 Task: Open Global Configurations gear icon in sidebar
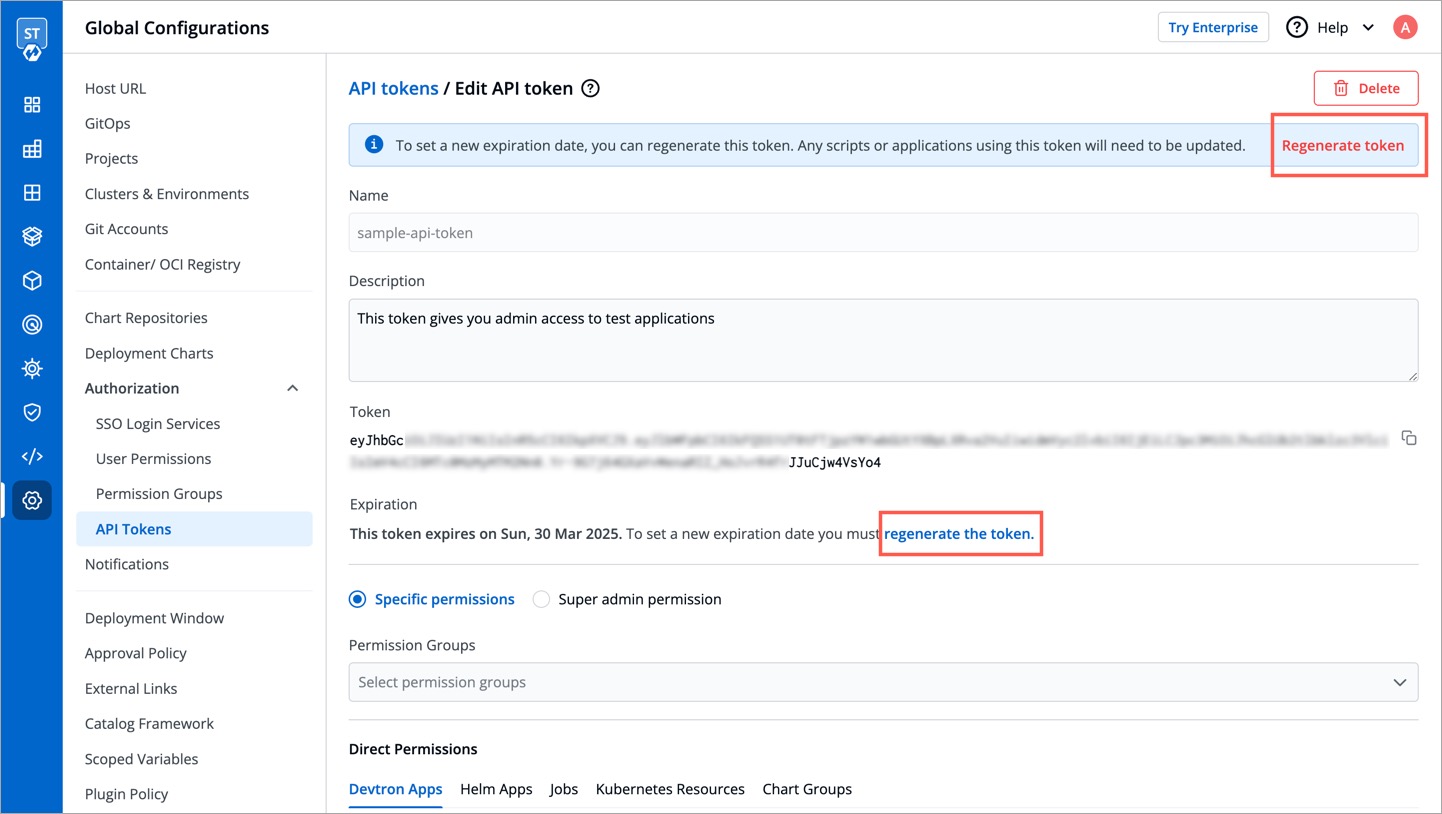pos(32,500)
